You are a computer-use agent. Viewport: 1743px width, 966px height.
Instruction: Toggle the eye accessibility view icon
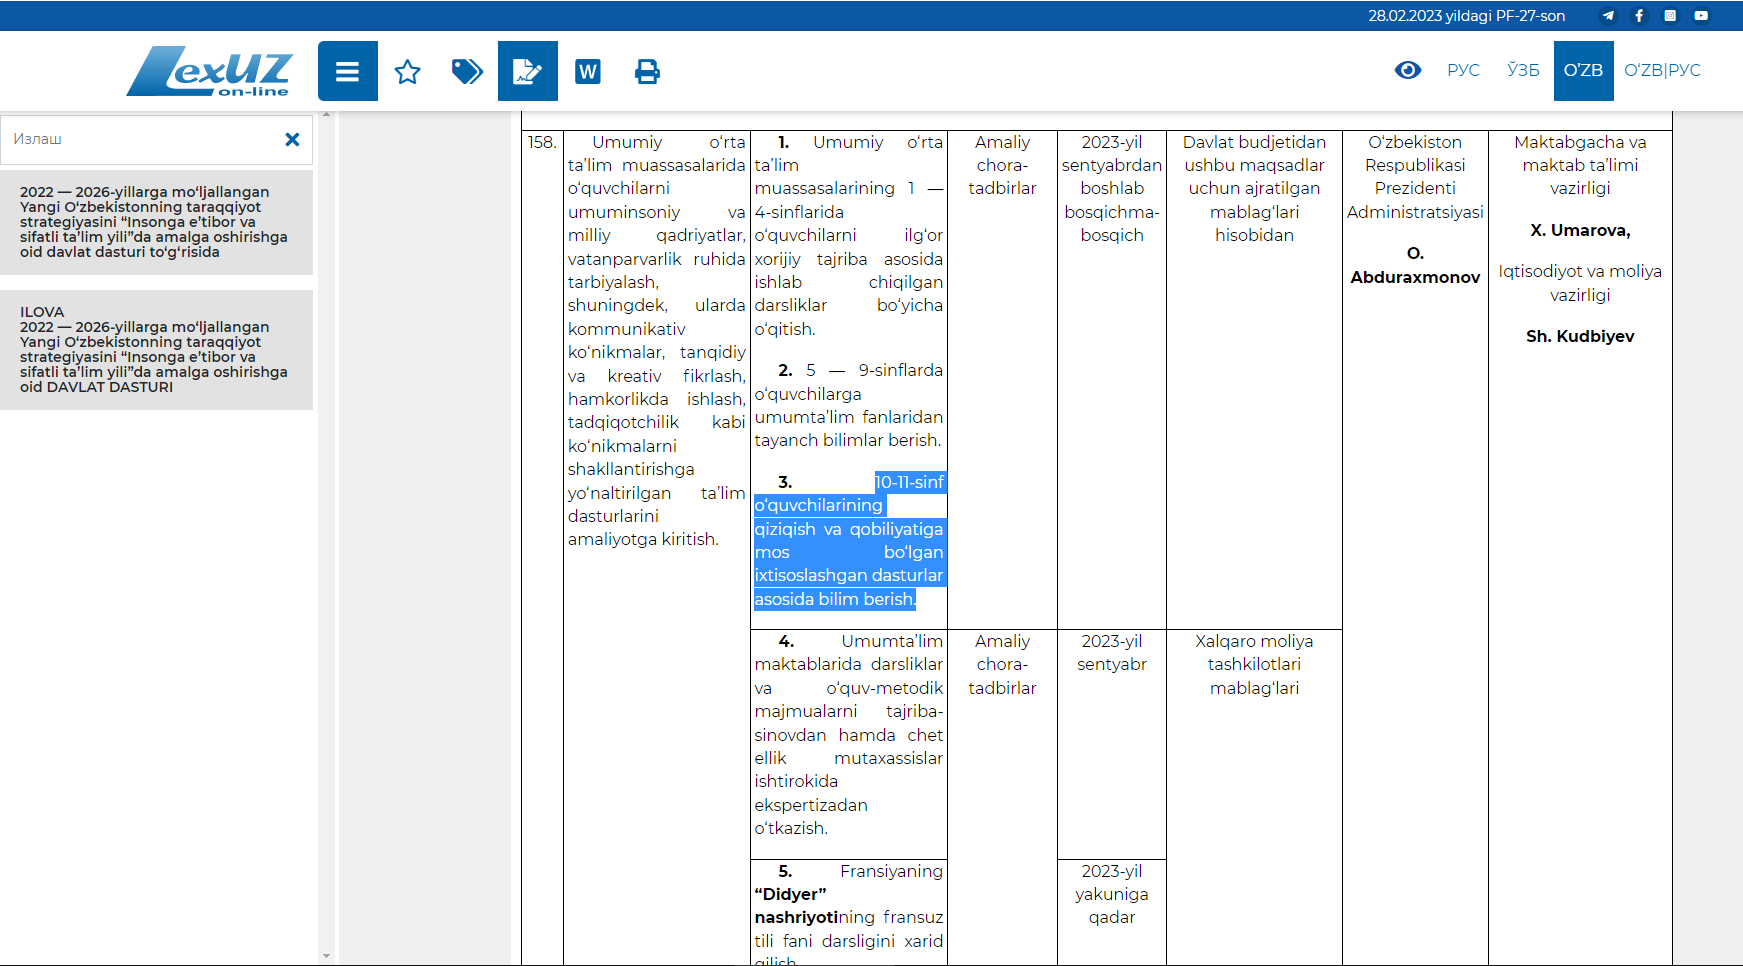(1408, 70)
